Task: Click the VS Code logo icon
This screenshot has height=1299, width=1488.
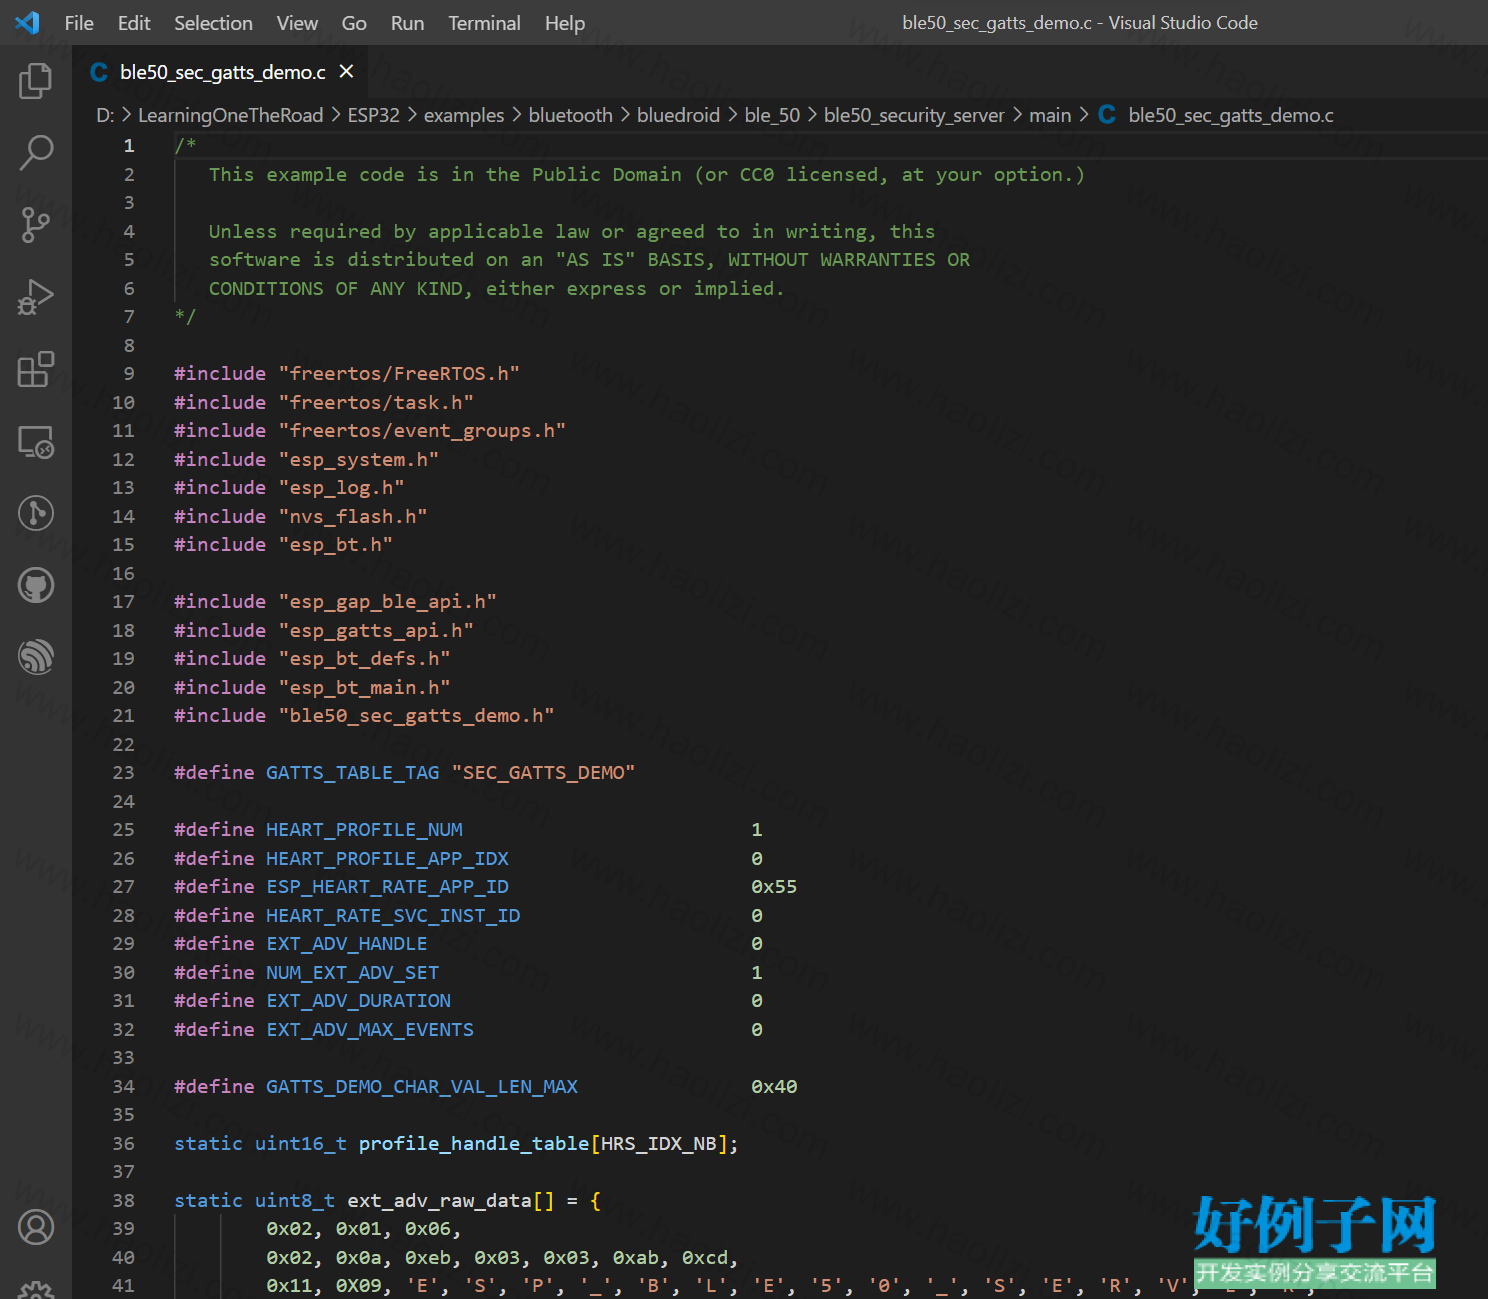Action: coord(27,22)
